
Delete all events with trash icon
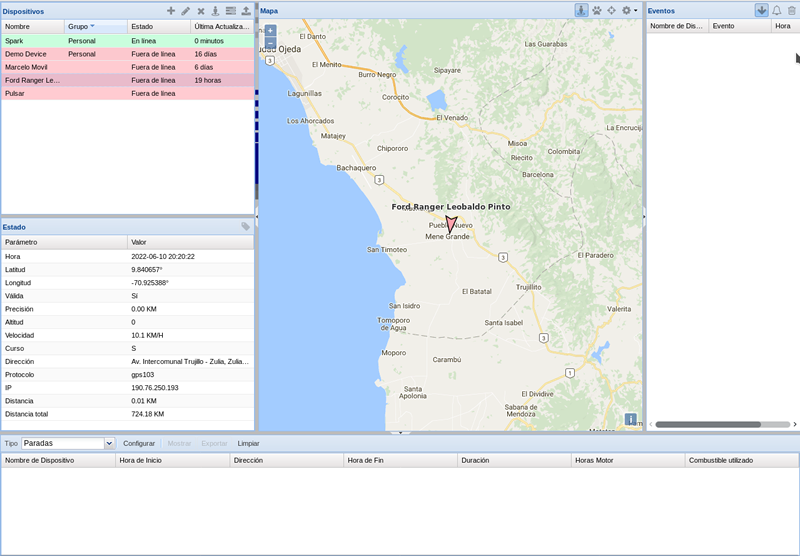[x=792, y=10]
